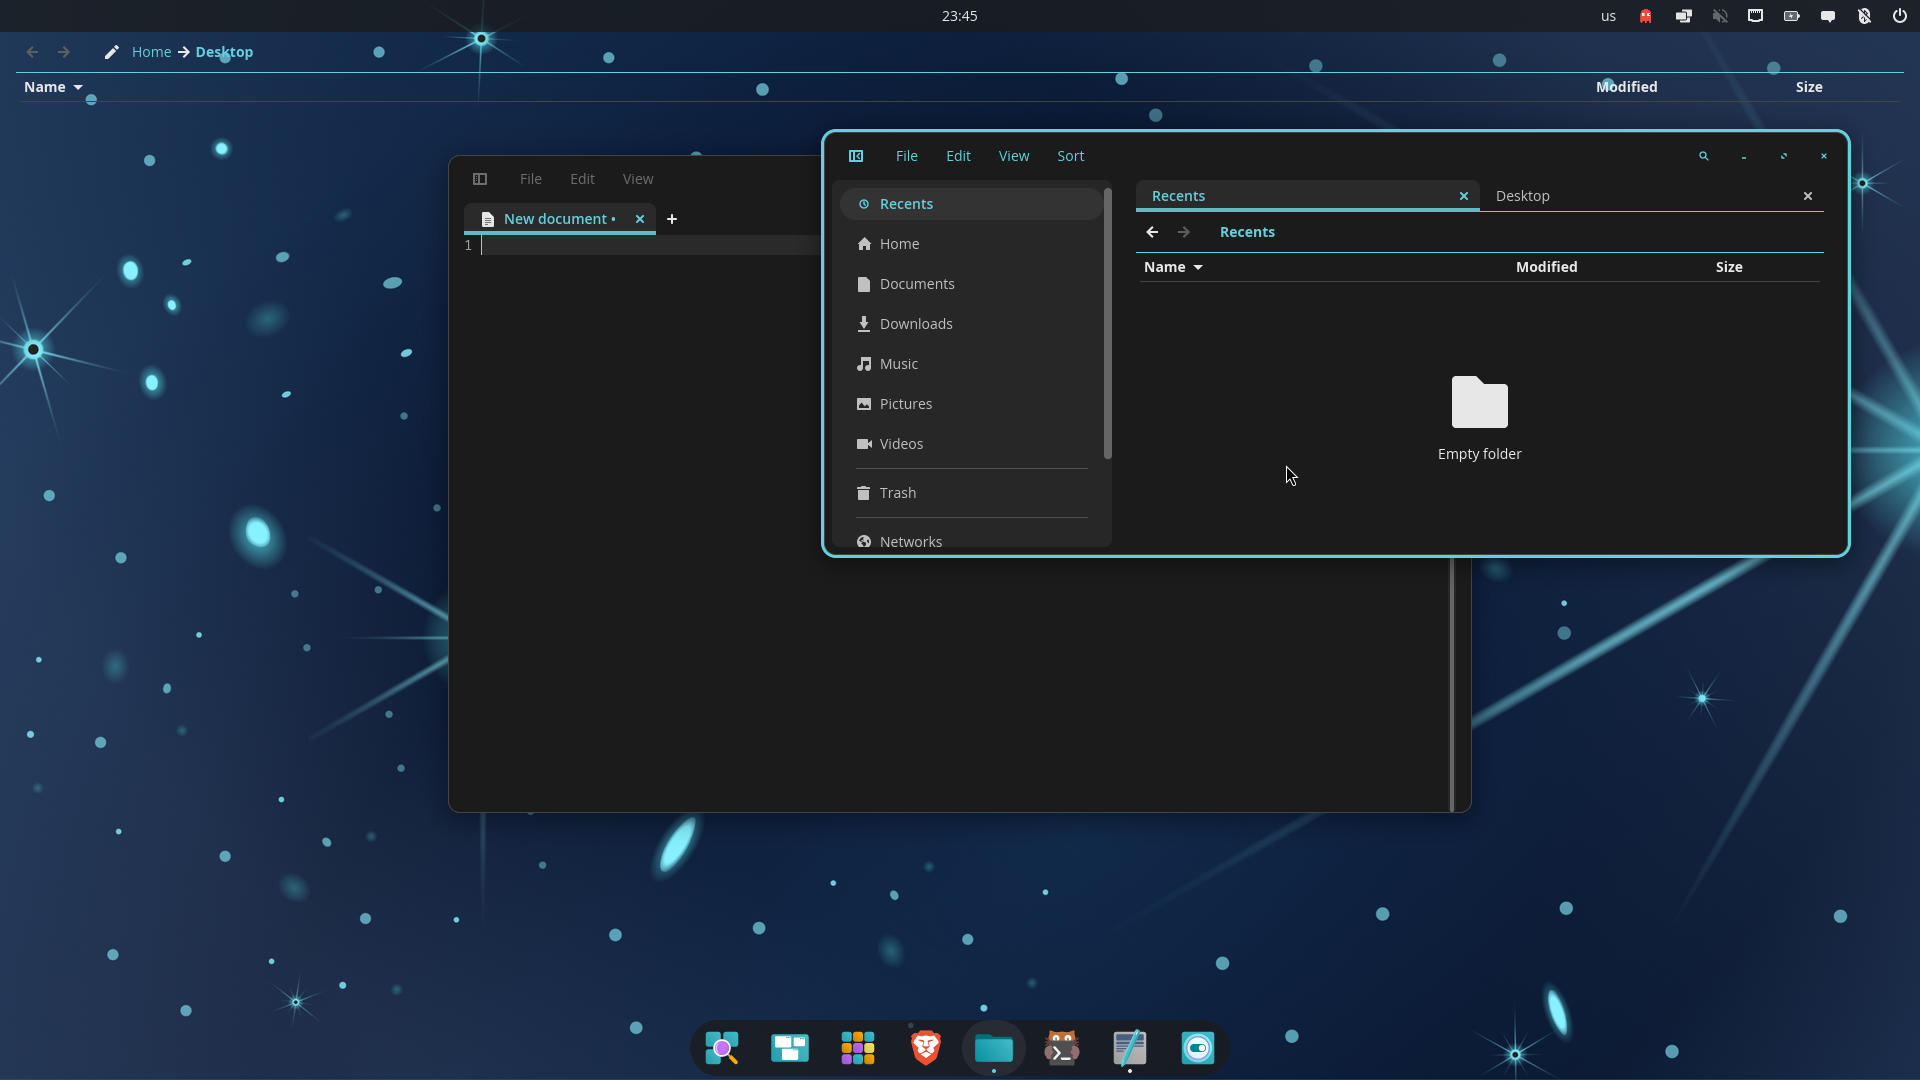Open the Pictures folder in the sidebar
Image resolution: width=1920 pixels, height=1080 pixels.
coord(971,404)
